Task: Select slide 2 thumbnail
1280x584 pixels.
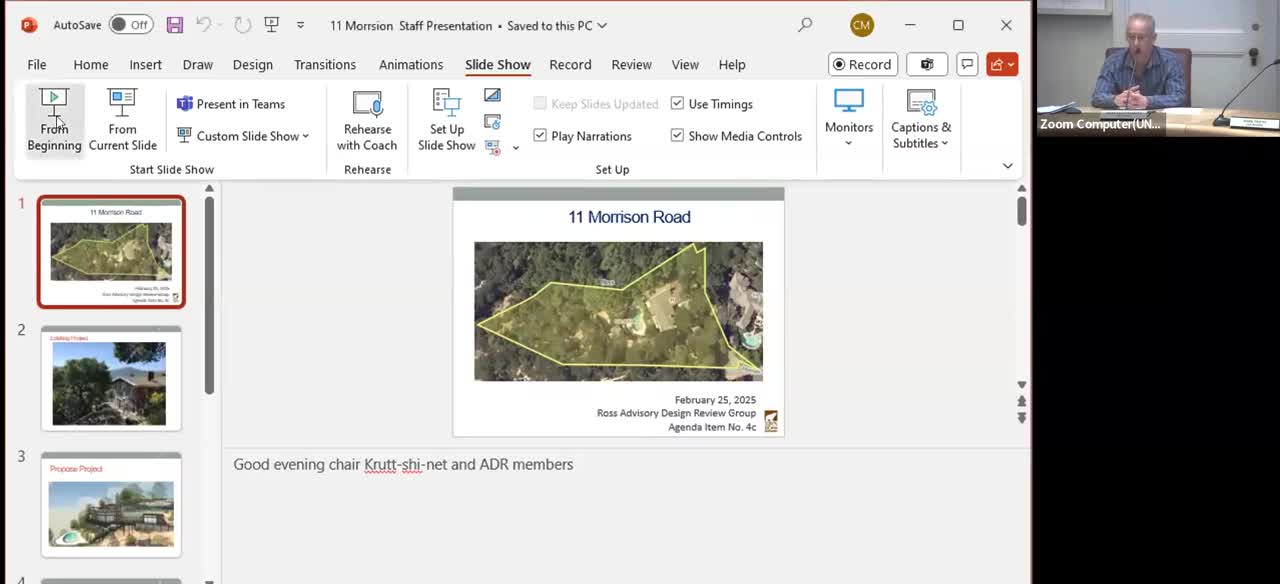Action: 111,379
